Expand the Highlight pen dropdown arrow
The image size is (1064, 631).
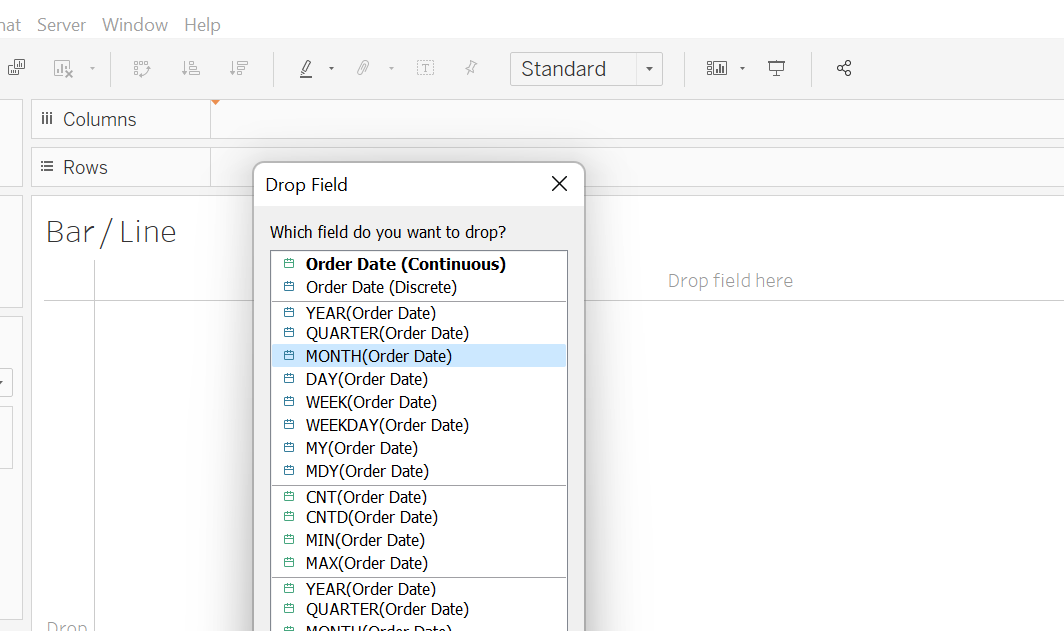point(331,68)
